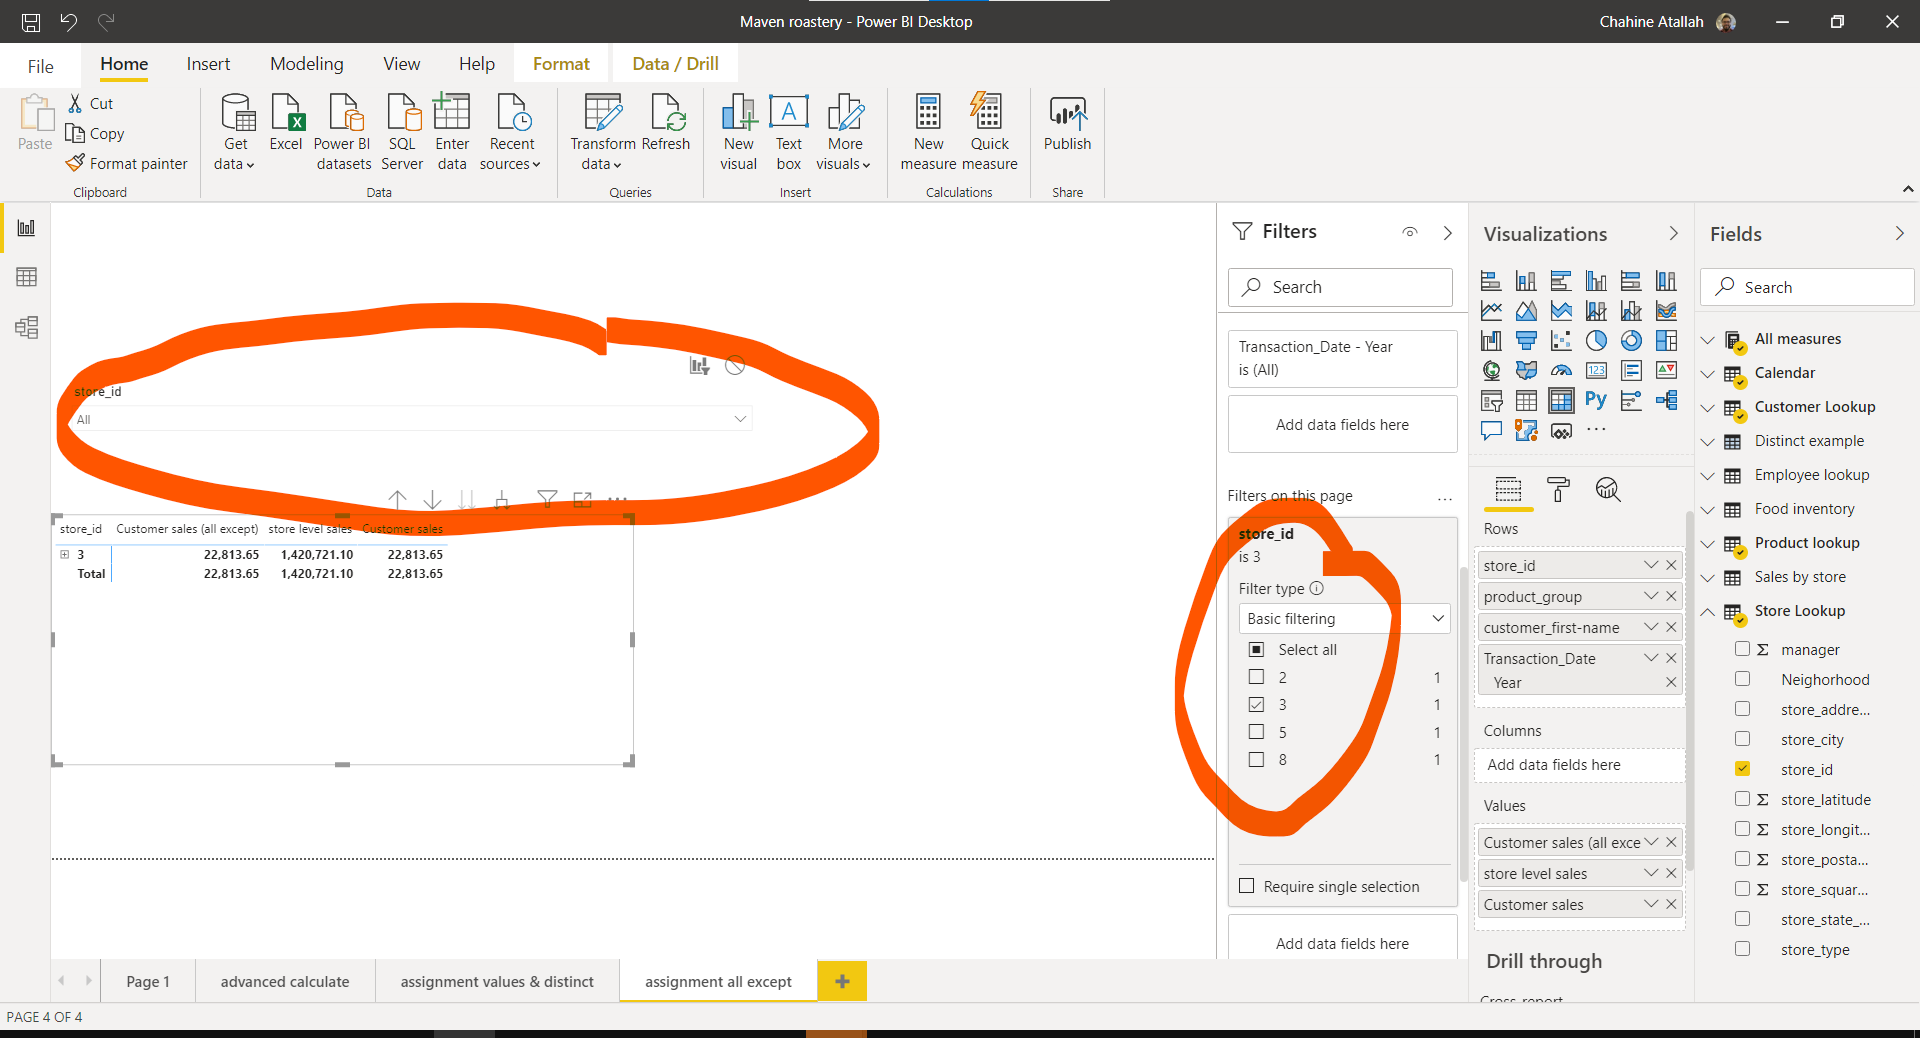Open the Format paint roller pane

click(1558, 489)
